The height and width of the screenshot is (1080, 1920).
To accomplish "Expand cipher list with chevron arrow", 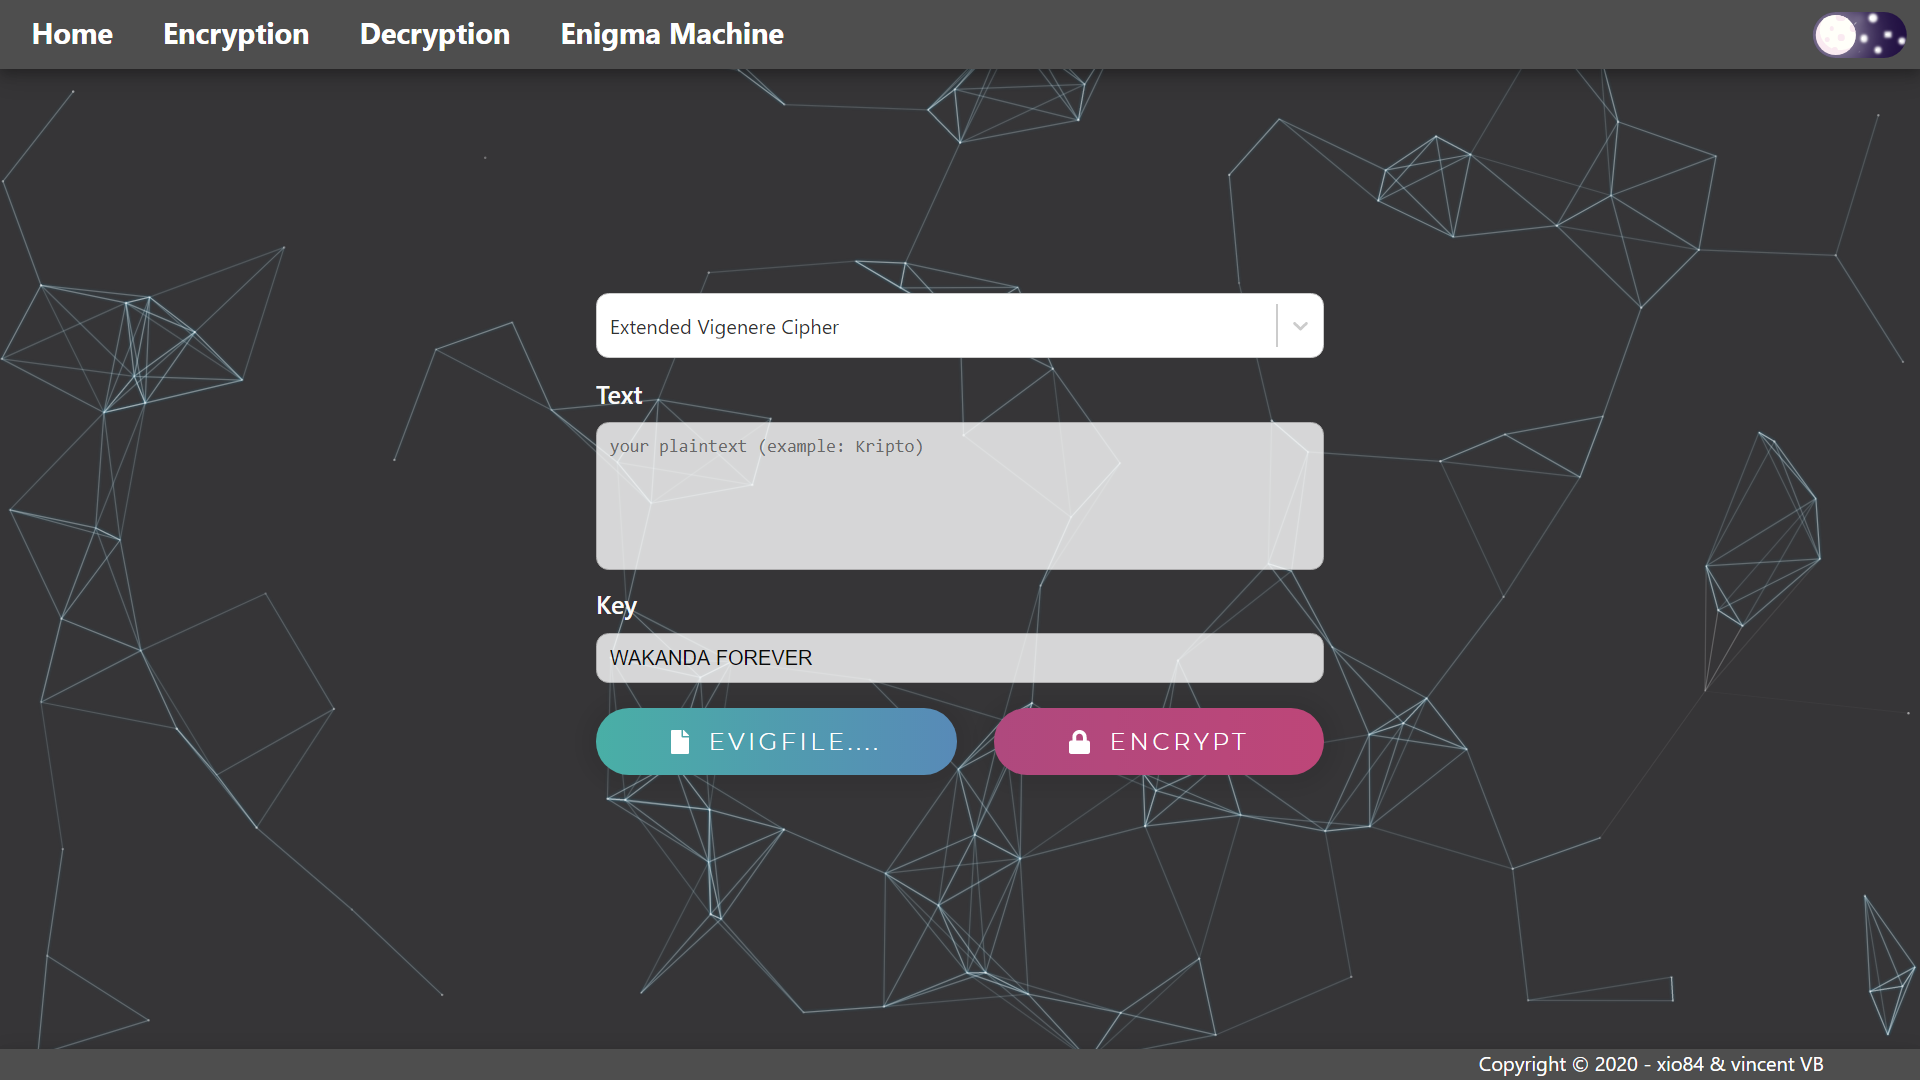I will [1300, 326].
